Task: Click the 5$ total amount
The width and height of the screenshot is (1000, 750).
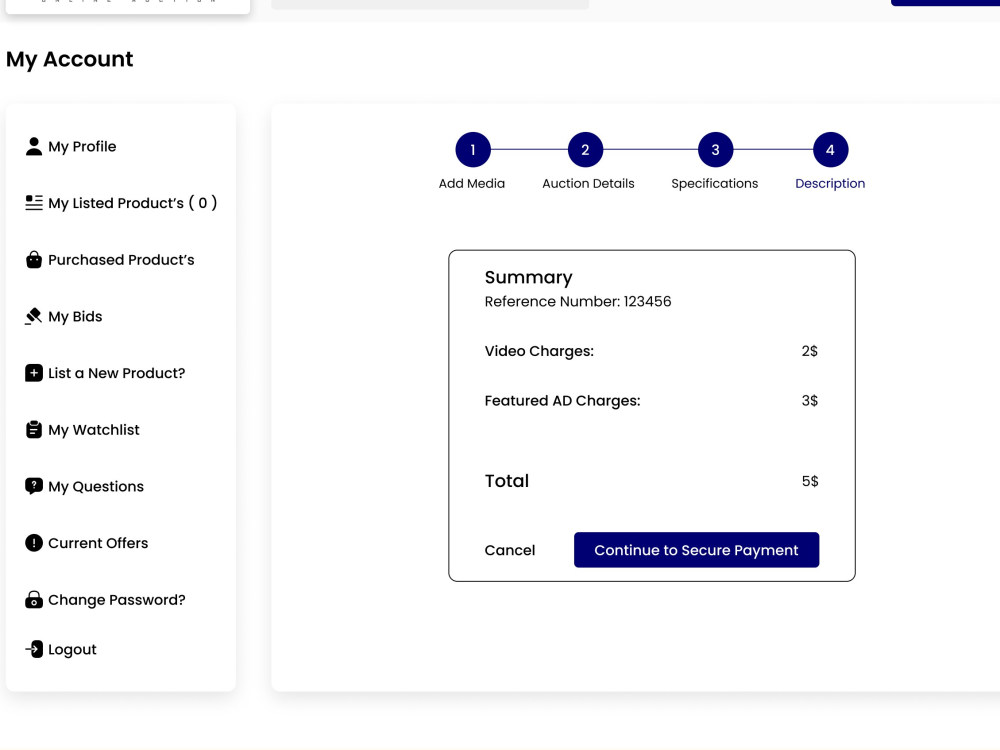Action: pyautogui.click(x=810, y=482)
